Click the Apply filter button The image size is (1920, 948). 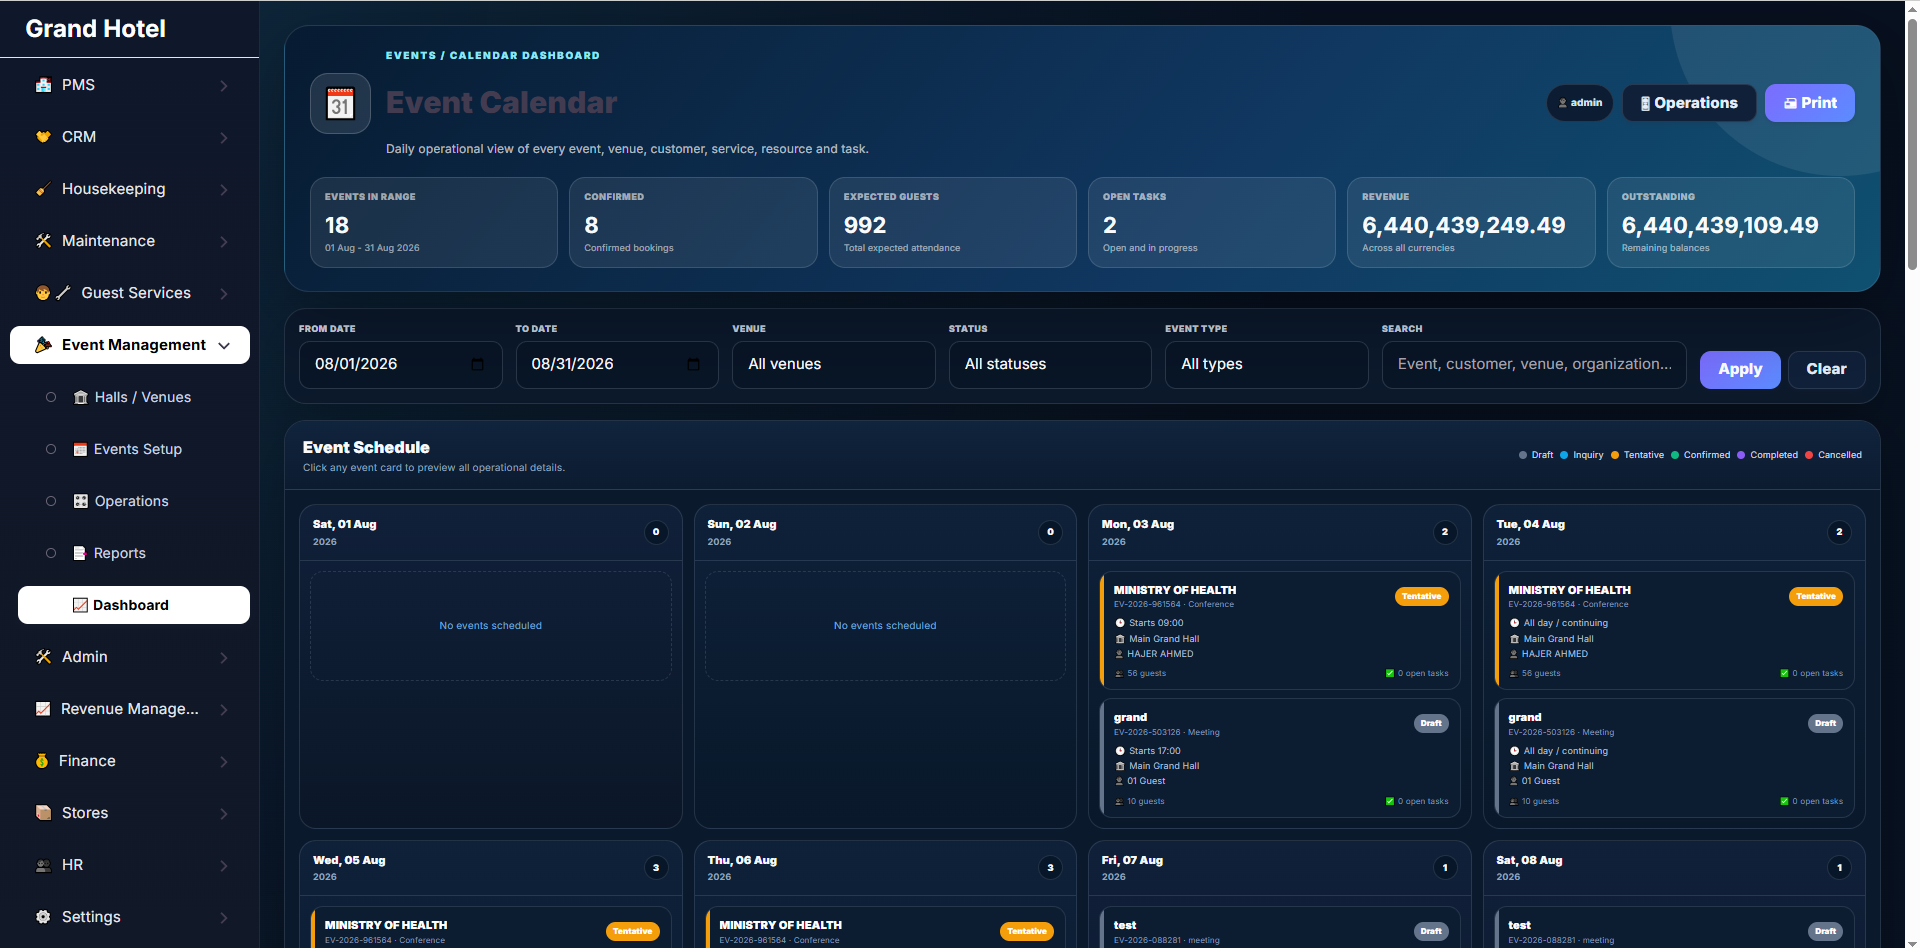pos(1740,369)
